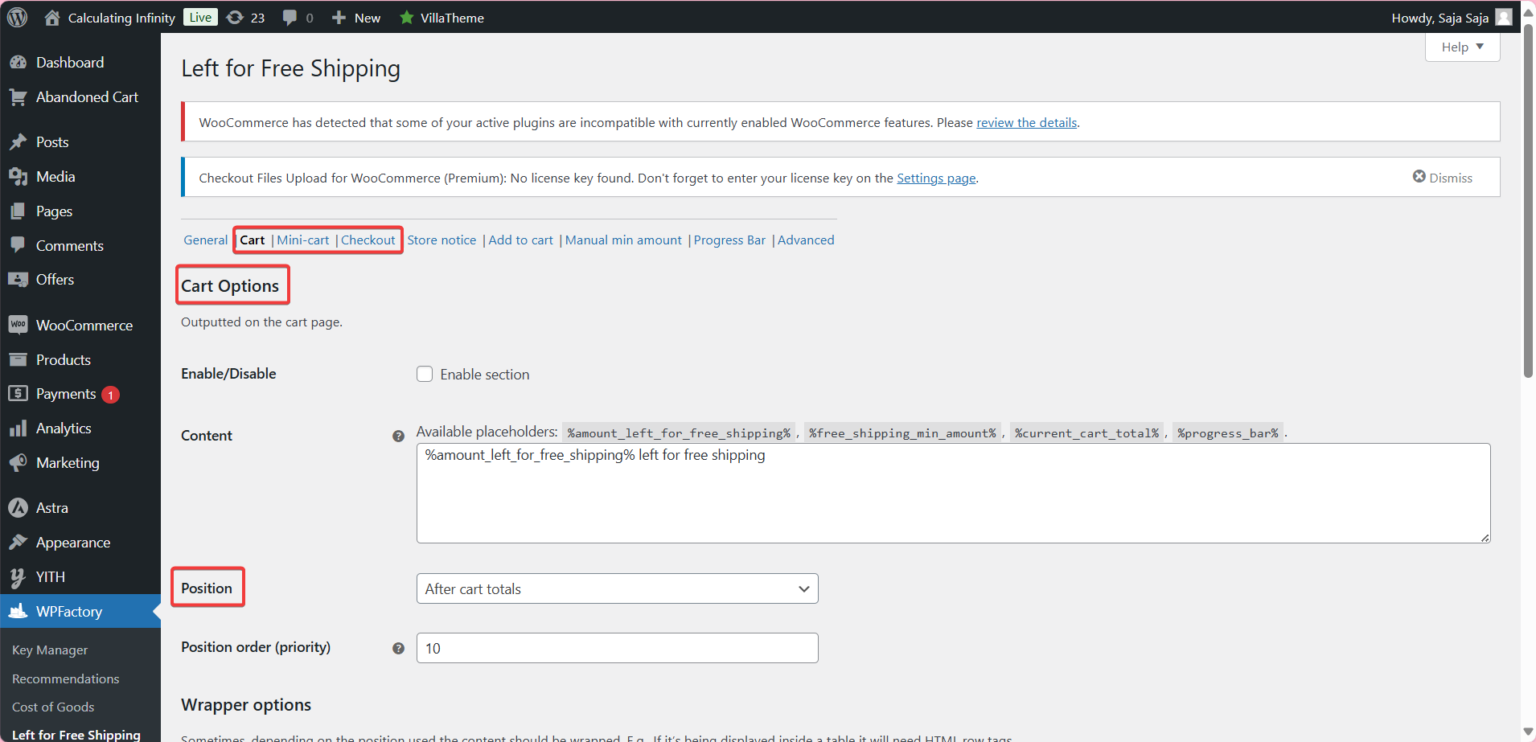Select the WPFactory sidebar icon
1536x742 pixels.
tap(20, 611)
